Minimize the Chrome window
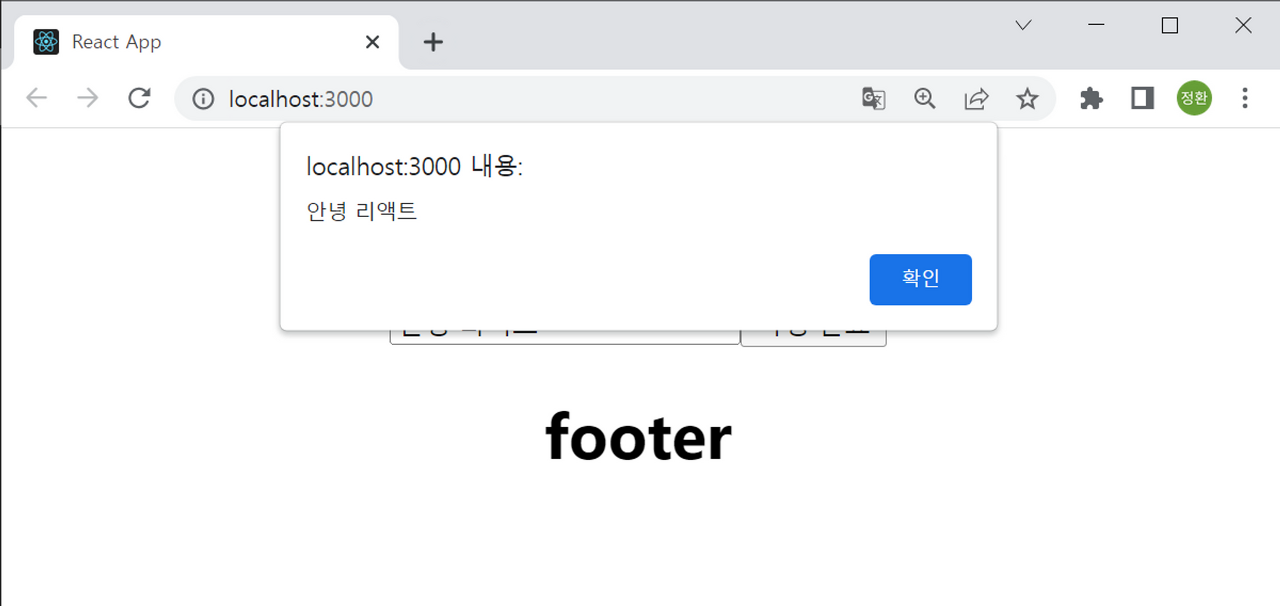 pyautogui.click(x=1096, y=26)
